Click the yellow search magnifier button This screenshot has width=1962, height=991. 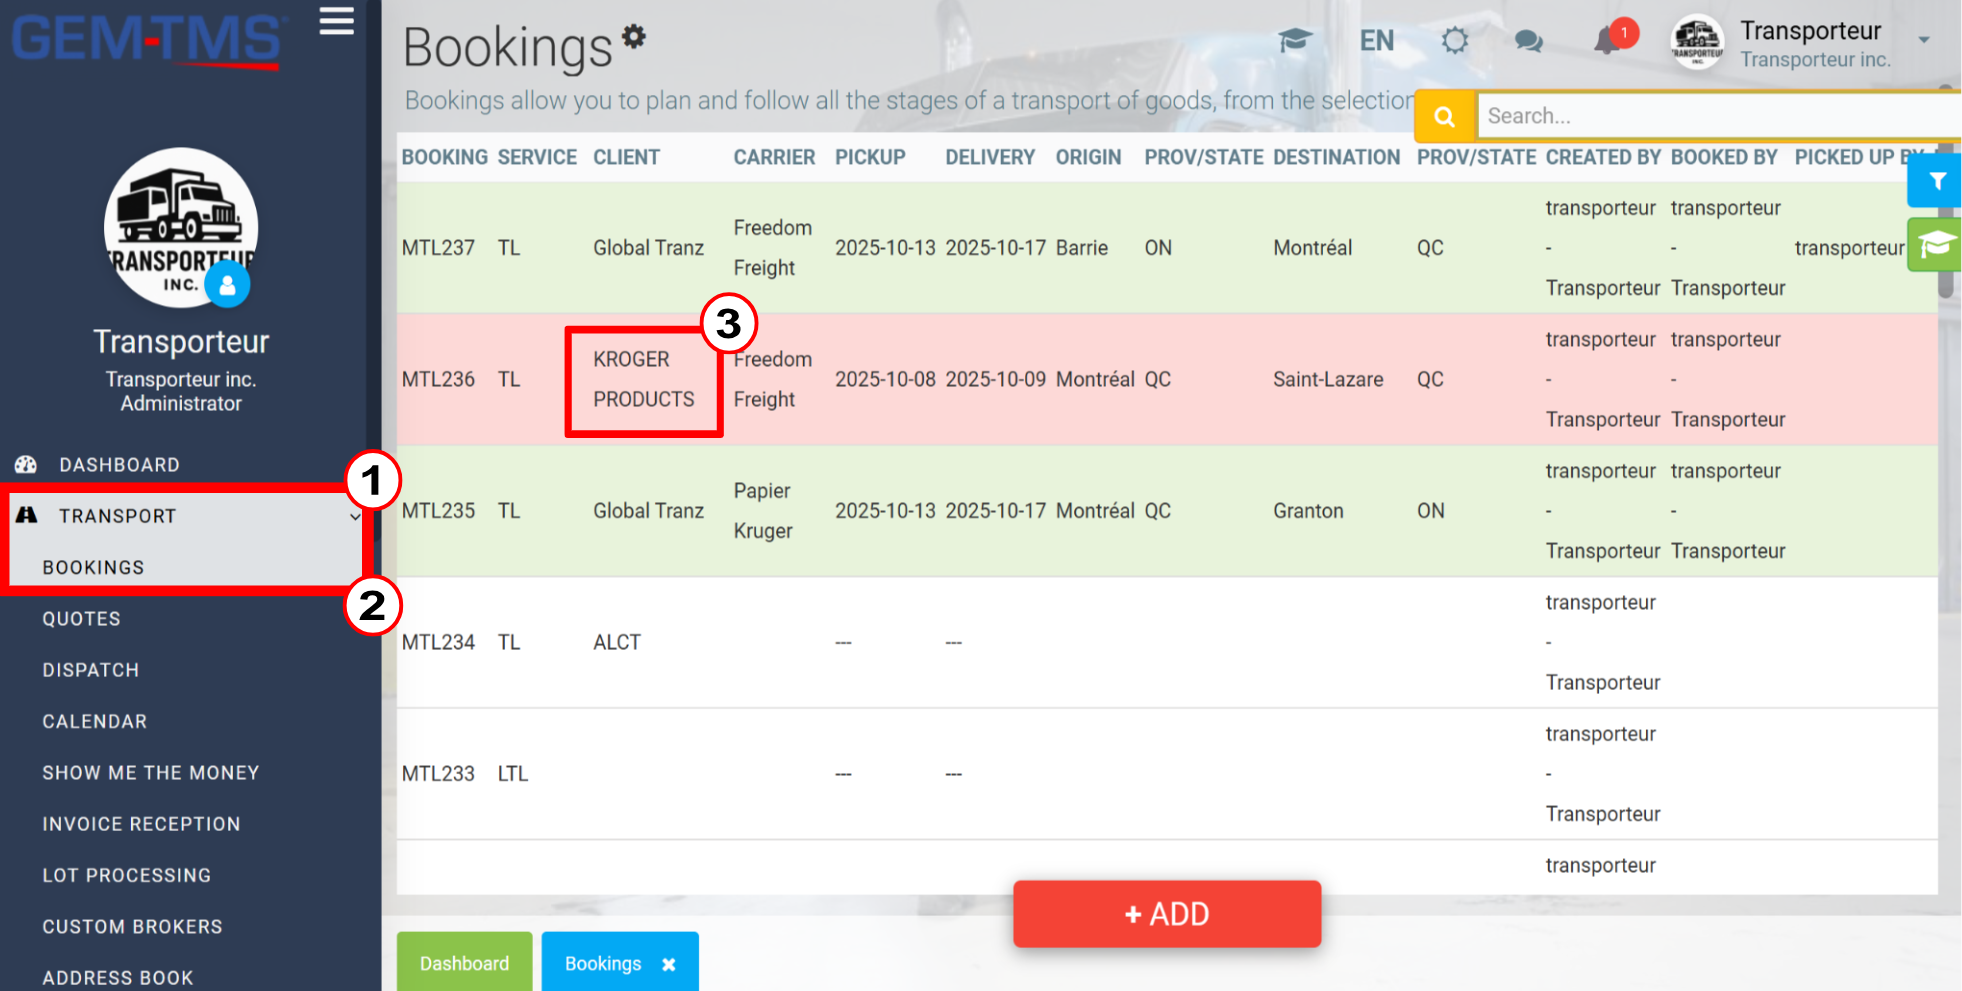(x=1444, y=116)
